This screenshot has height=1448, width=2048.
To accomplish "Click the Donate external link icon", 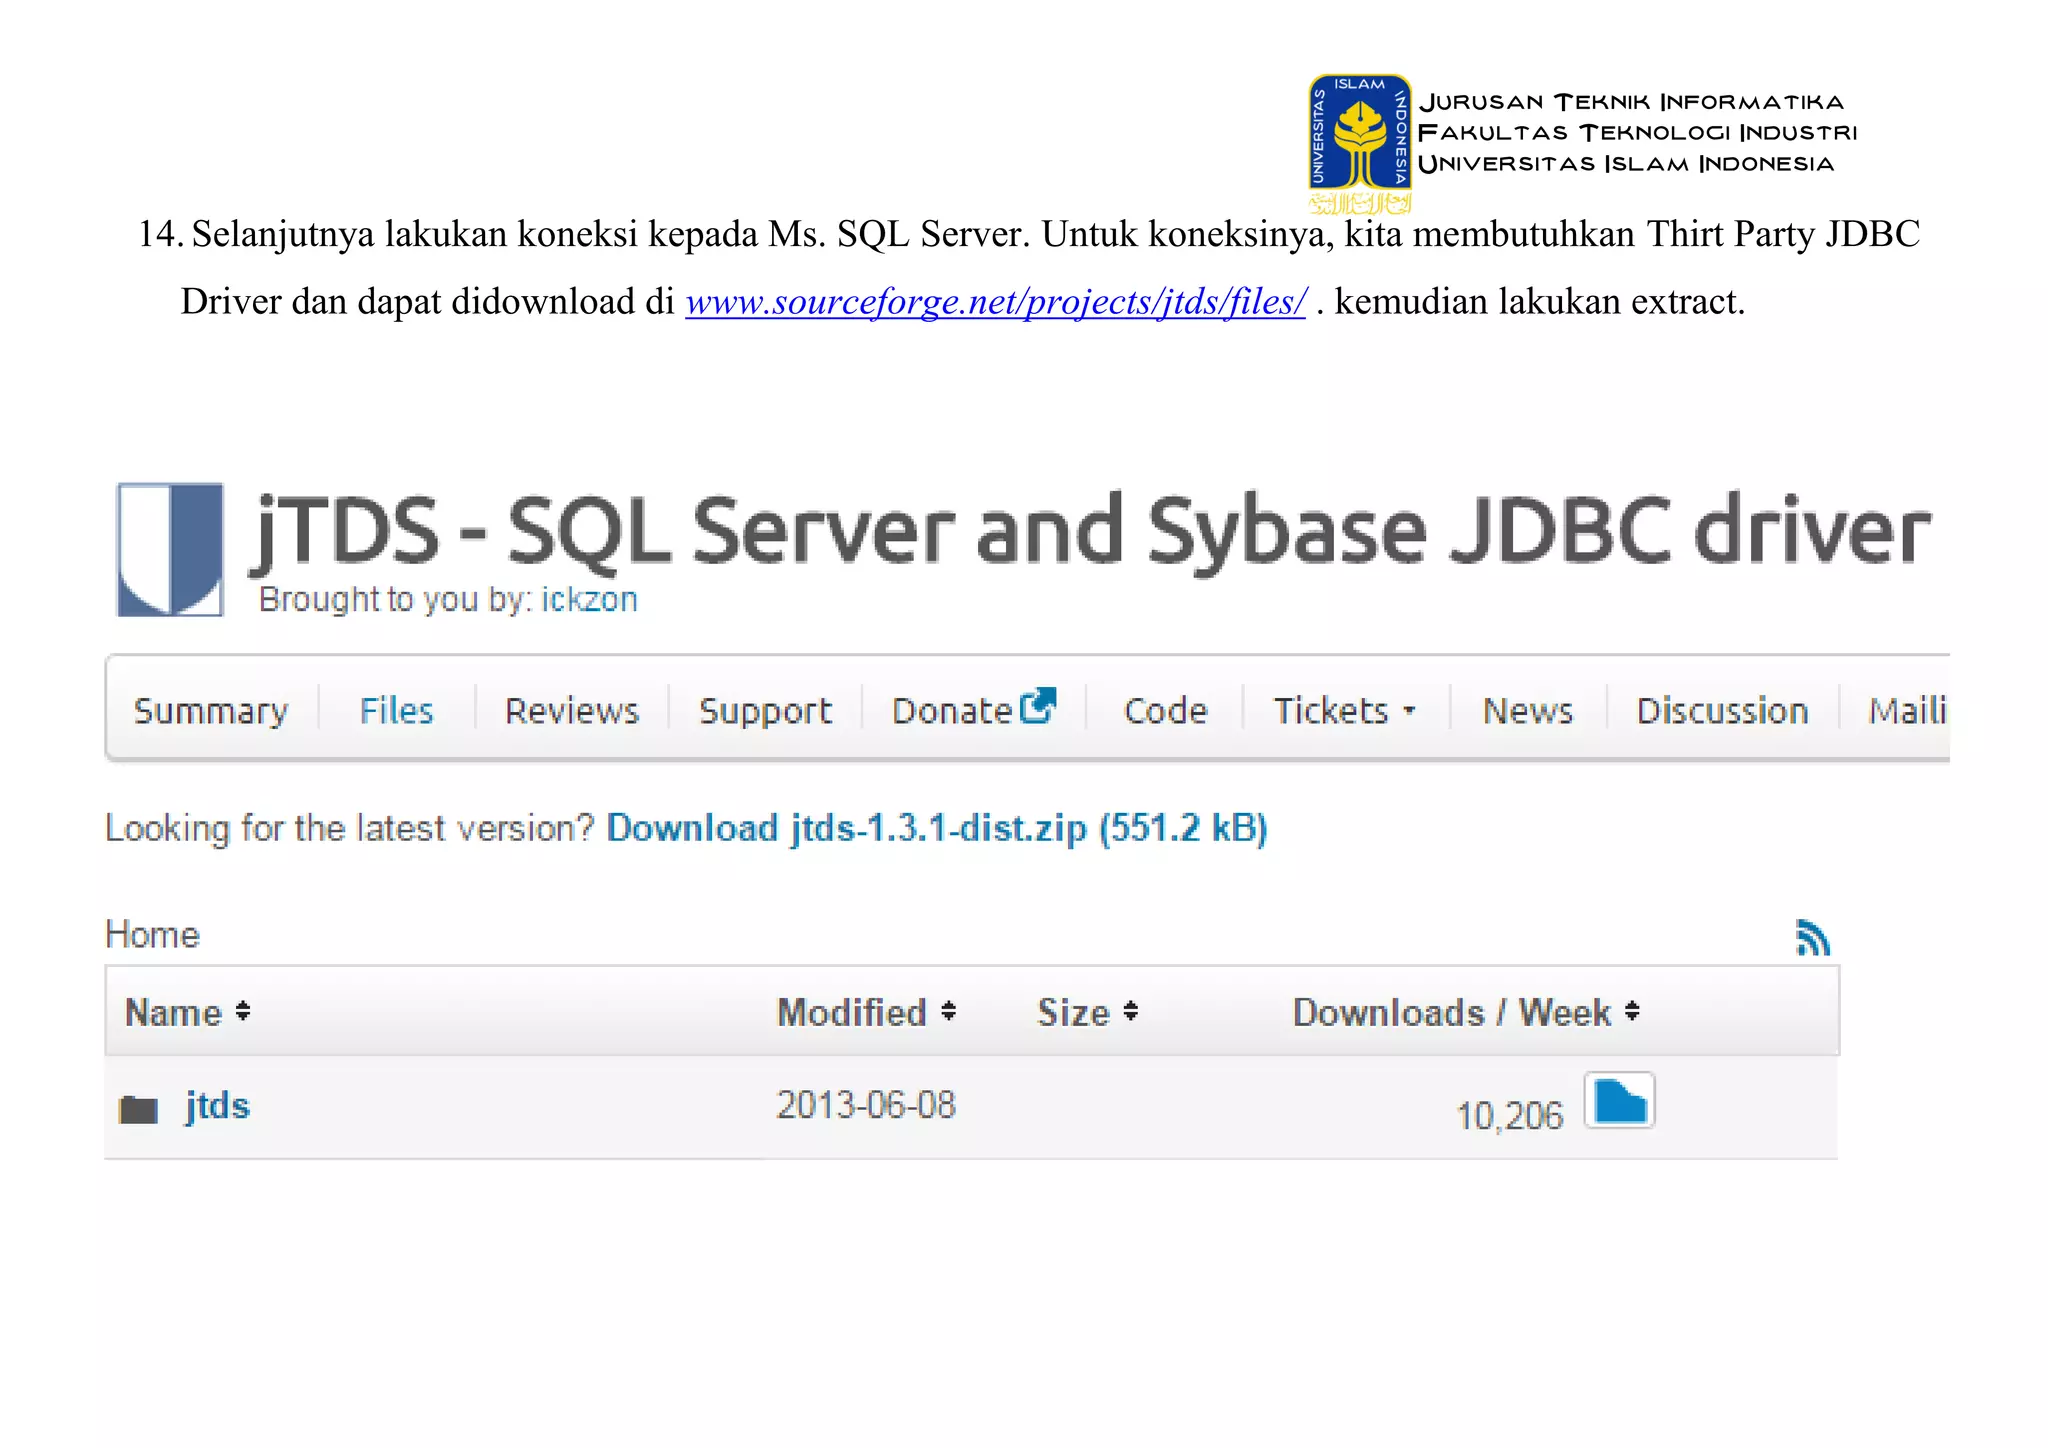I will pyautogui.click(x=1038, y=705).
